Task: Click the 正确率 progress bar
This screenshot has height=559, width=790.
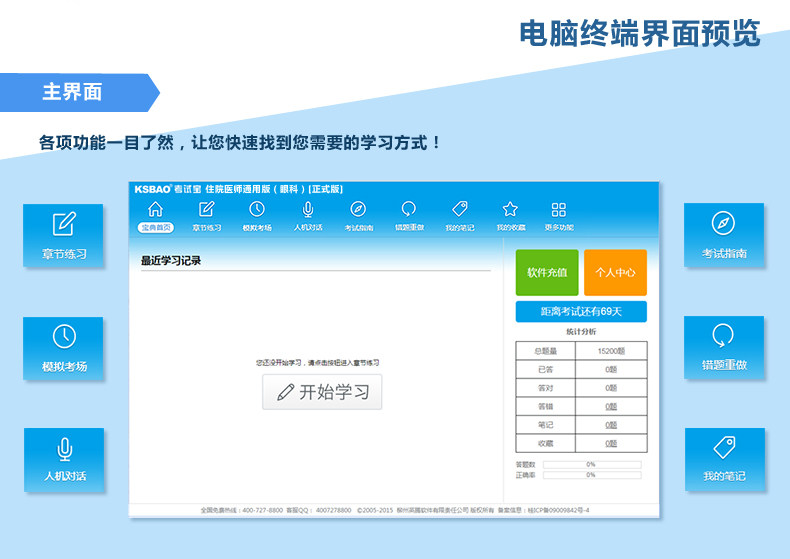Action: pos(592,475)
